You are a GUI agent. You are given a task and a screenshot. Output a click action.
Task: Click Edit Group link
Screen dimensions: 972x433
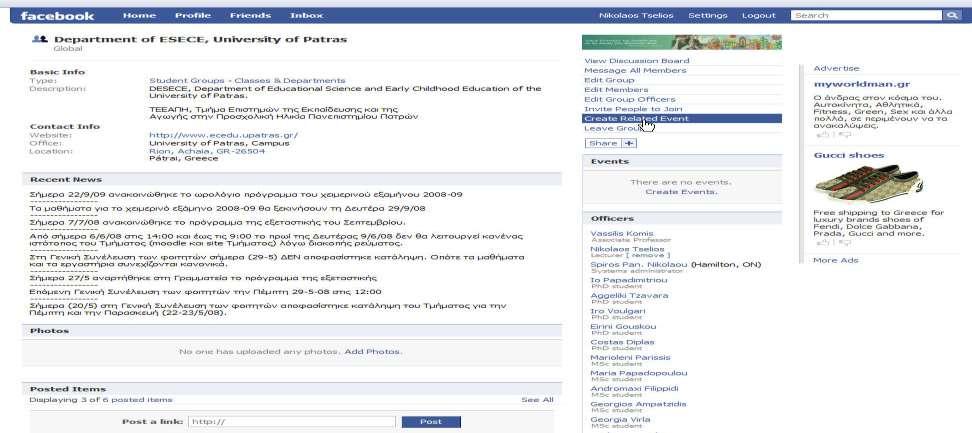609,80
